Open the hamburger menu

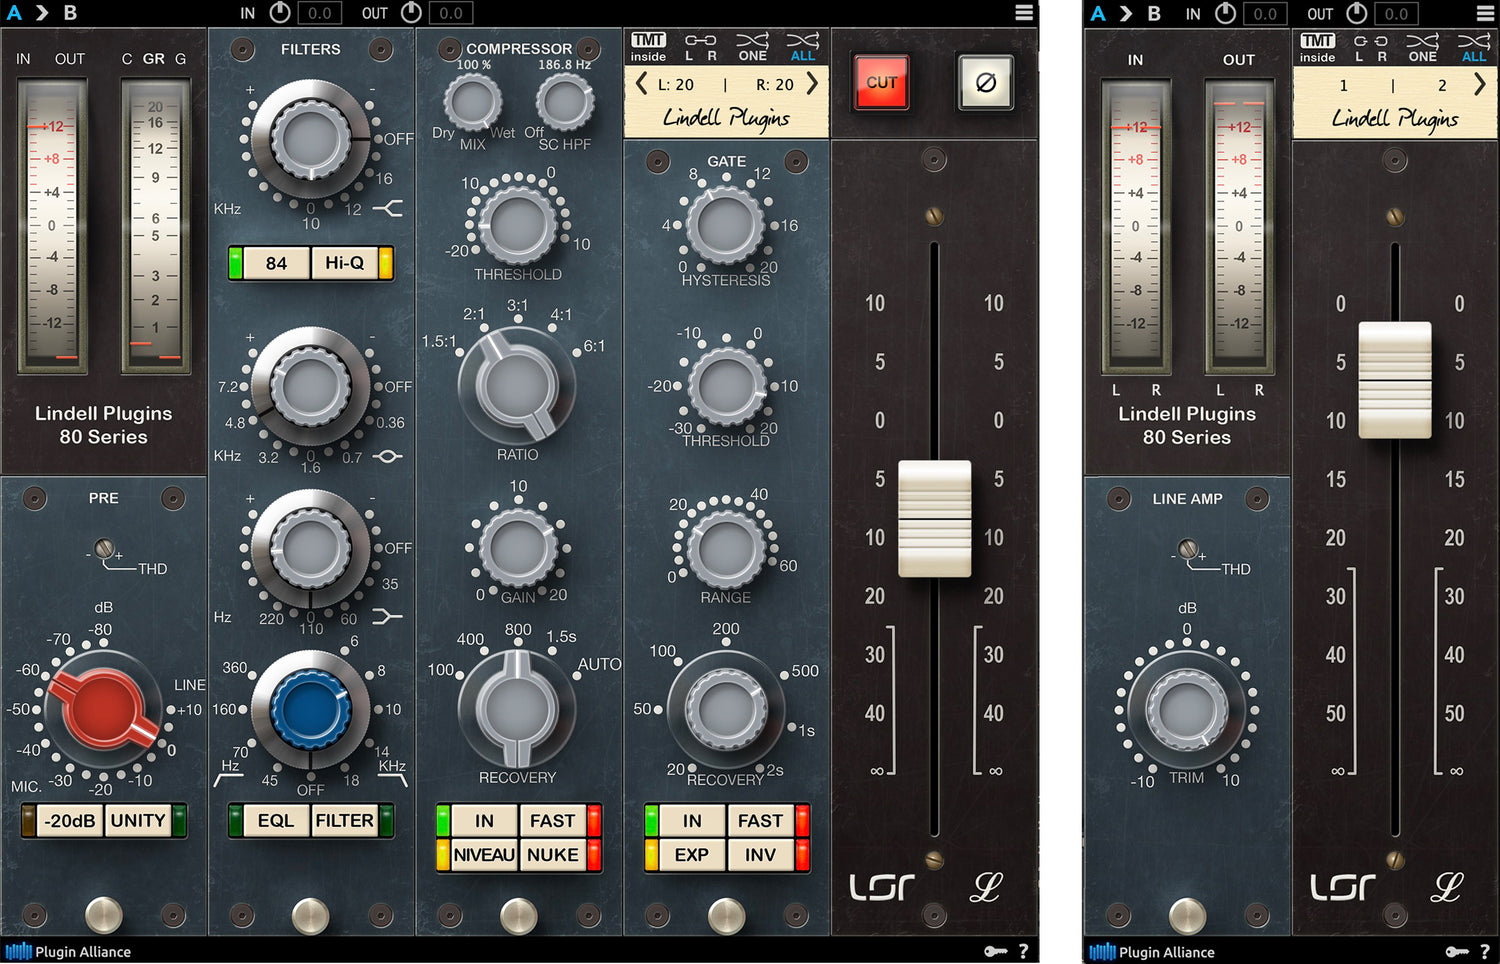[x=1023, y=12]
